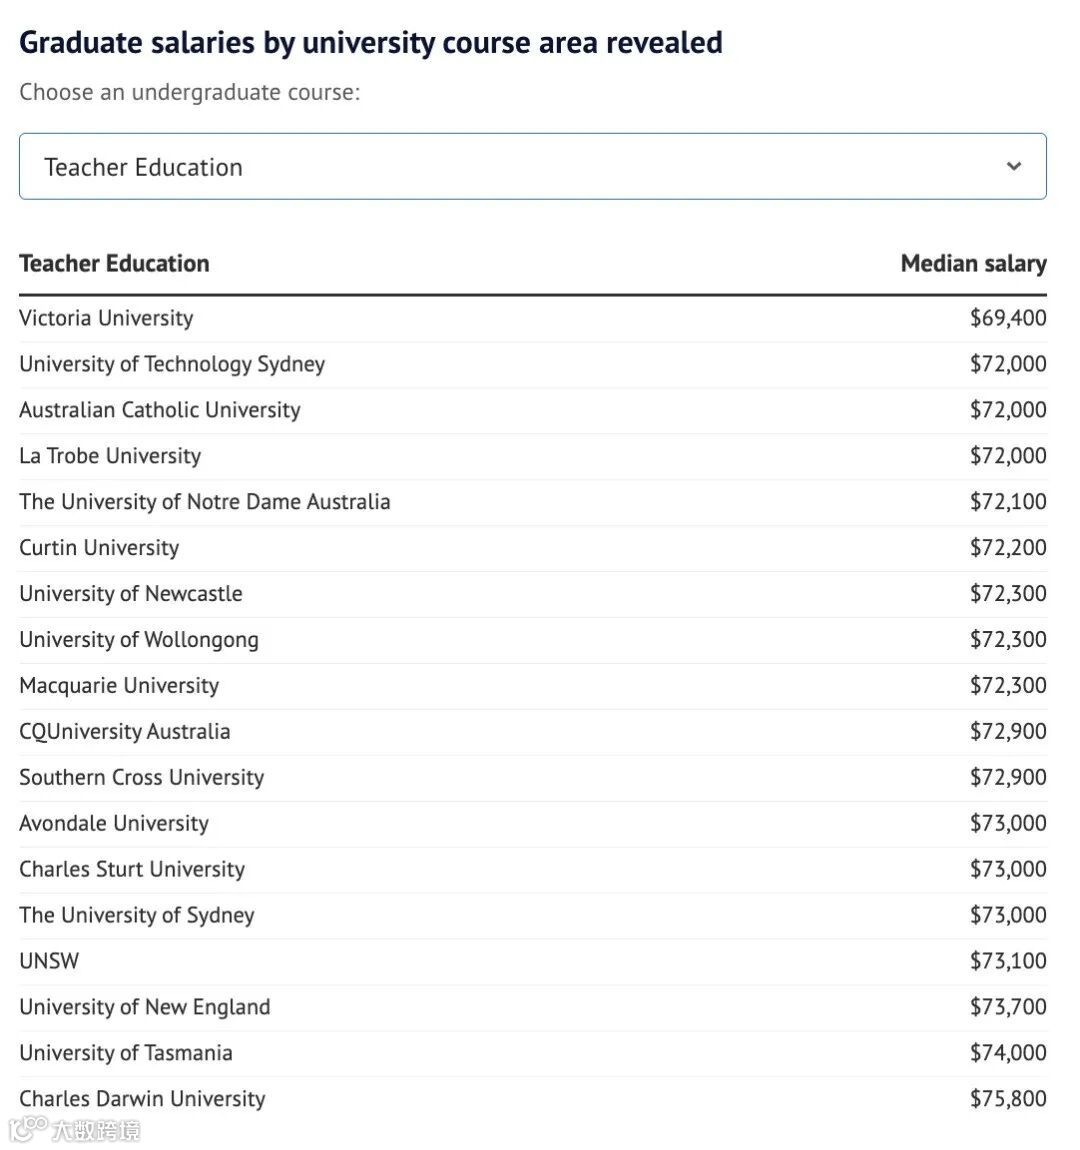Click University of Newcastle entry
This screenshot has height=1150, width=1080.
131,594
